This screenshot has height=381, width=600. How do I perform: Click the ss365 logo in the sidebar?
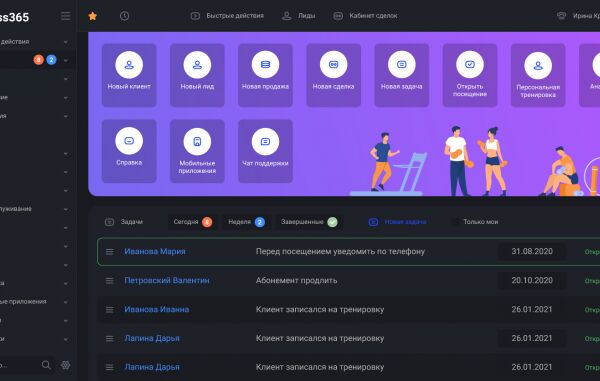(15, 17)
